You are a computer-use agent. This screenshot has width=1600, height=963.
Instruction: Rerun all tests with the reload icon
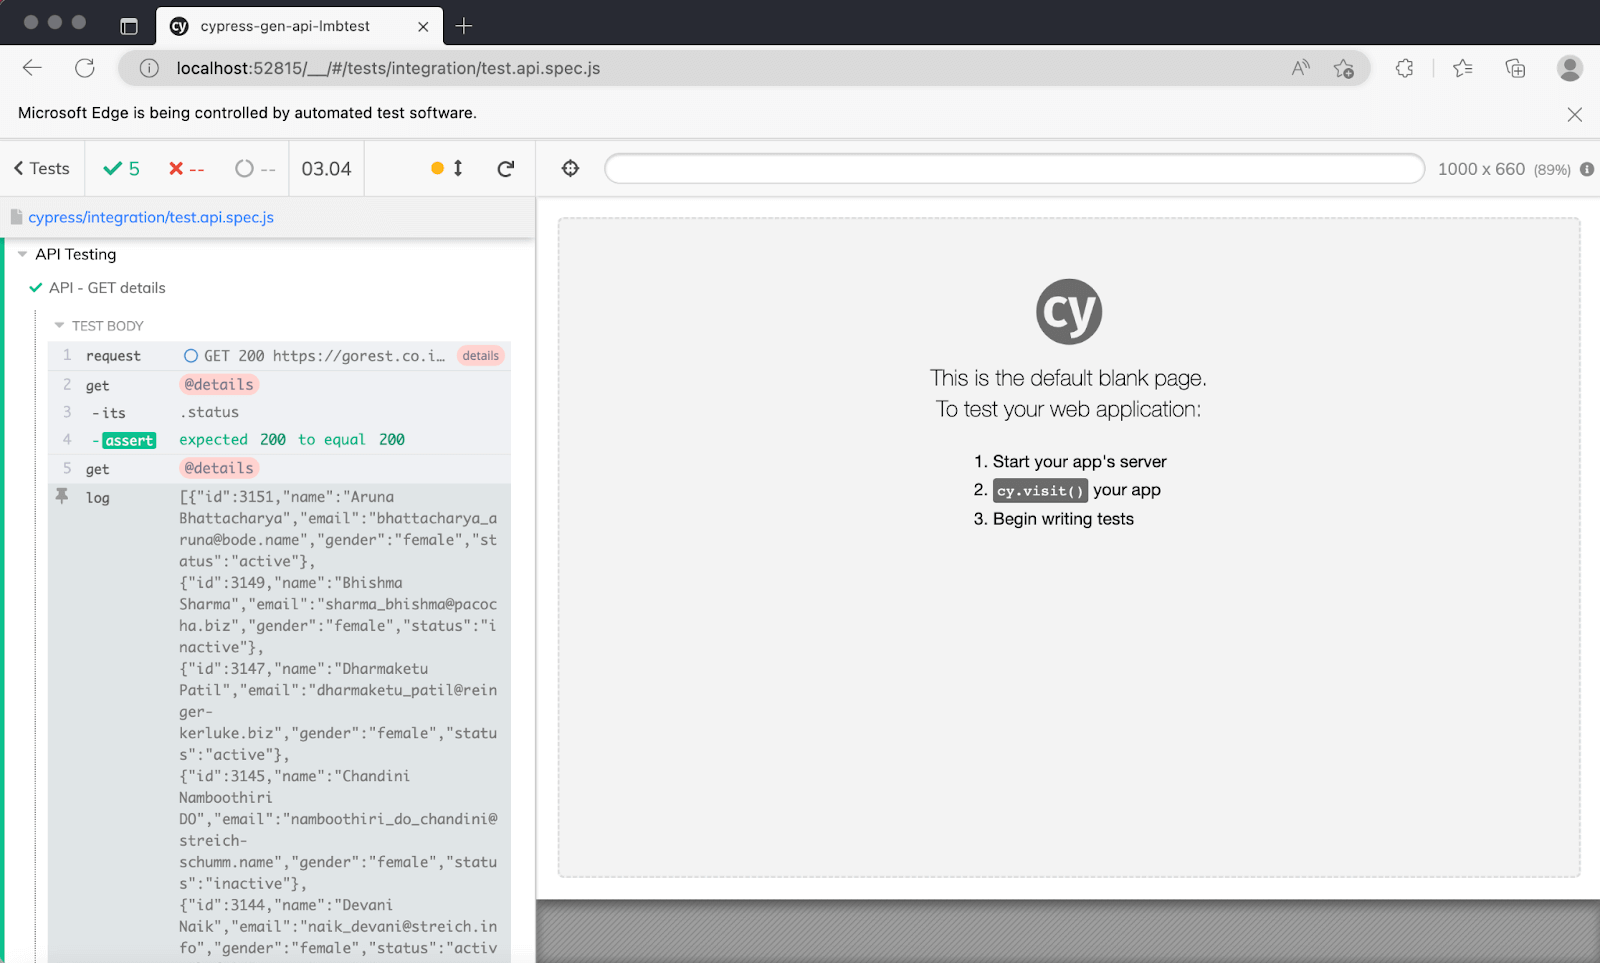point(506,168)
